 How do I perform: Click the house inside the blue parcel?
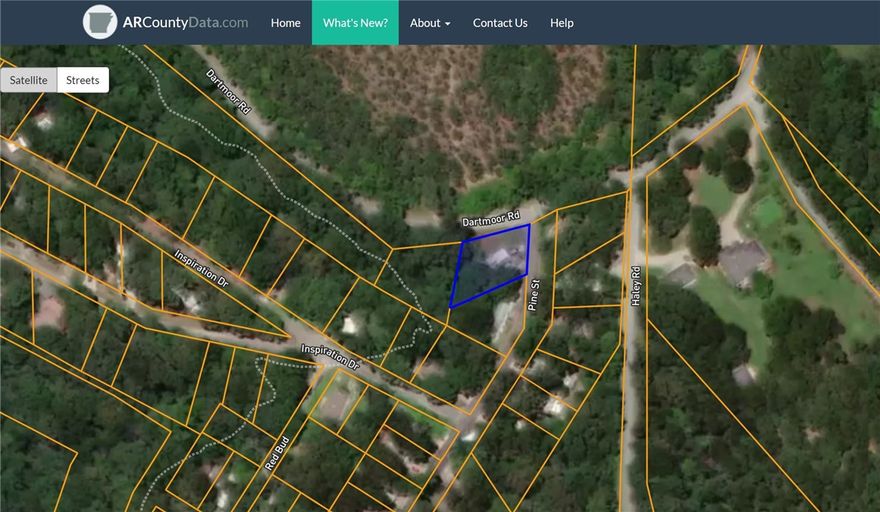(x=502, y=258)
